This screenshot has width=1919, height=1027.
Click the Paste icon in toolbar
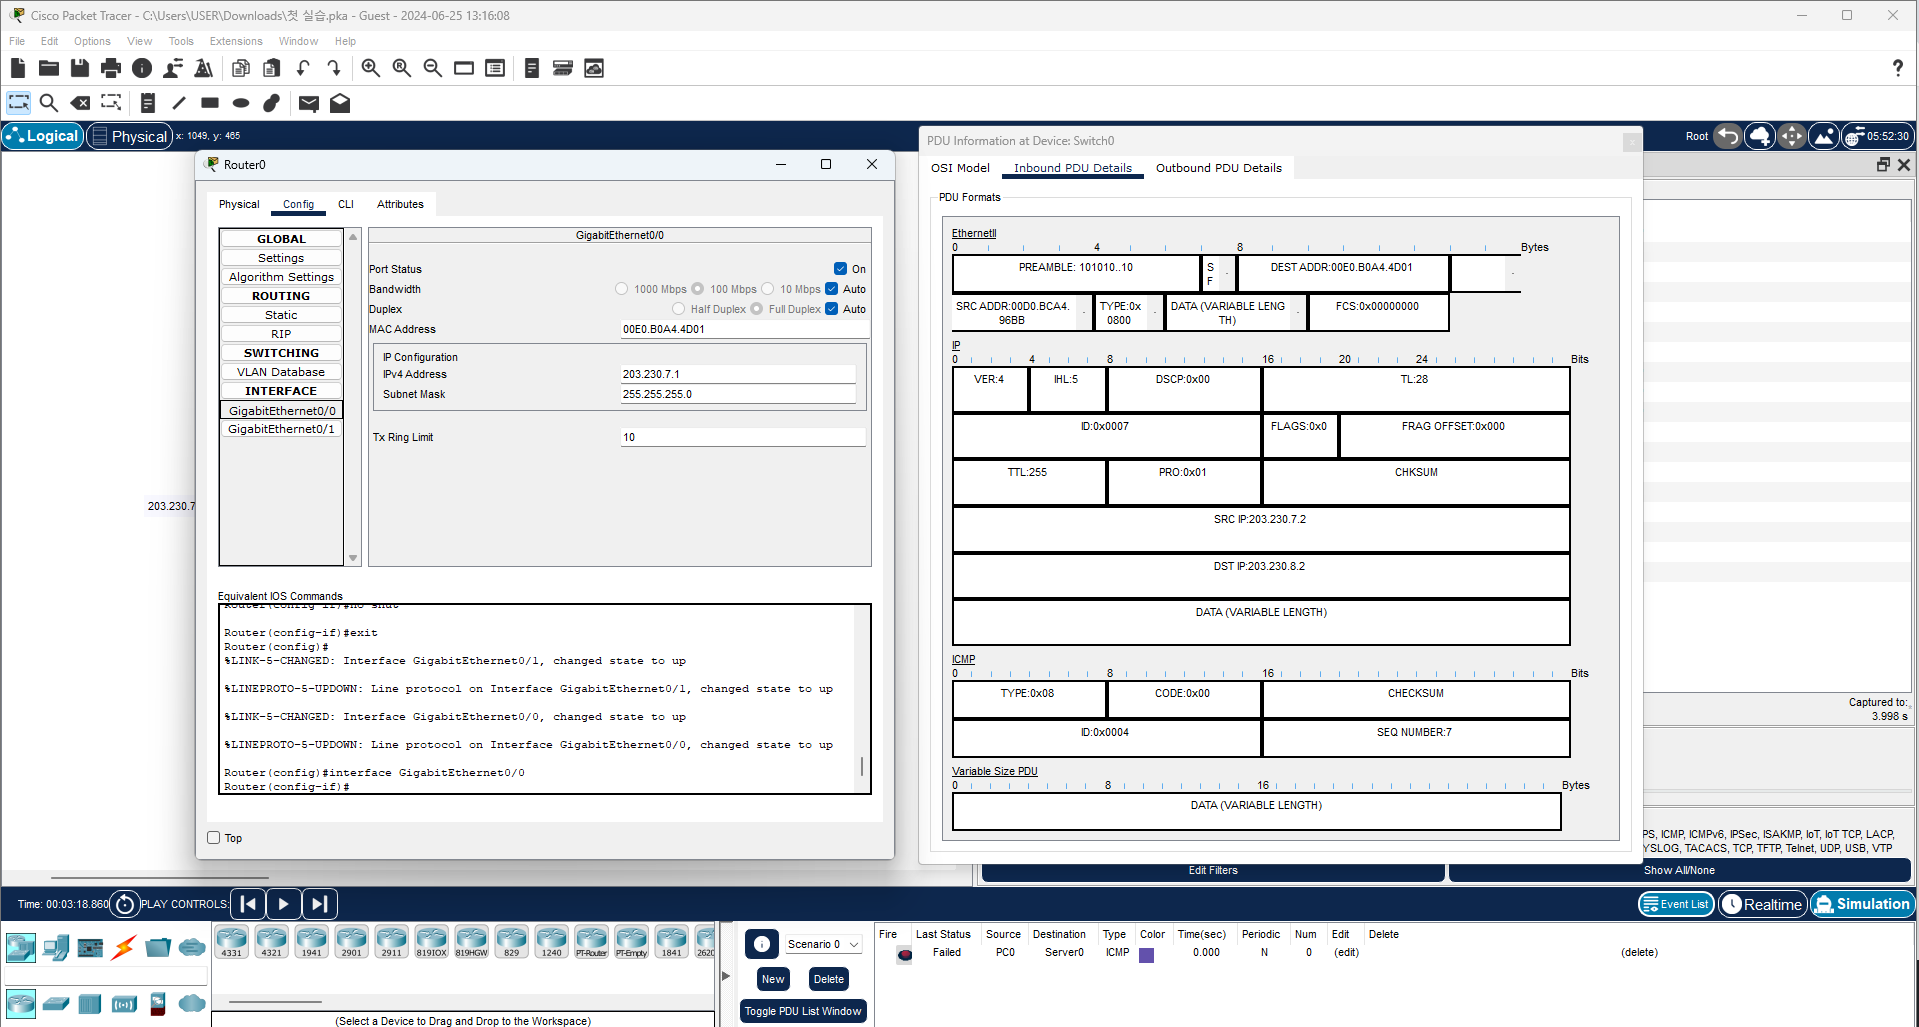coord(272,68)
